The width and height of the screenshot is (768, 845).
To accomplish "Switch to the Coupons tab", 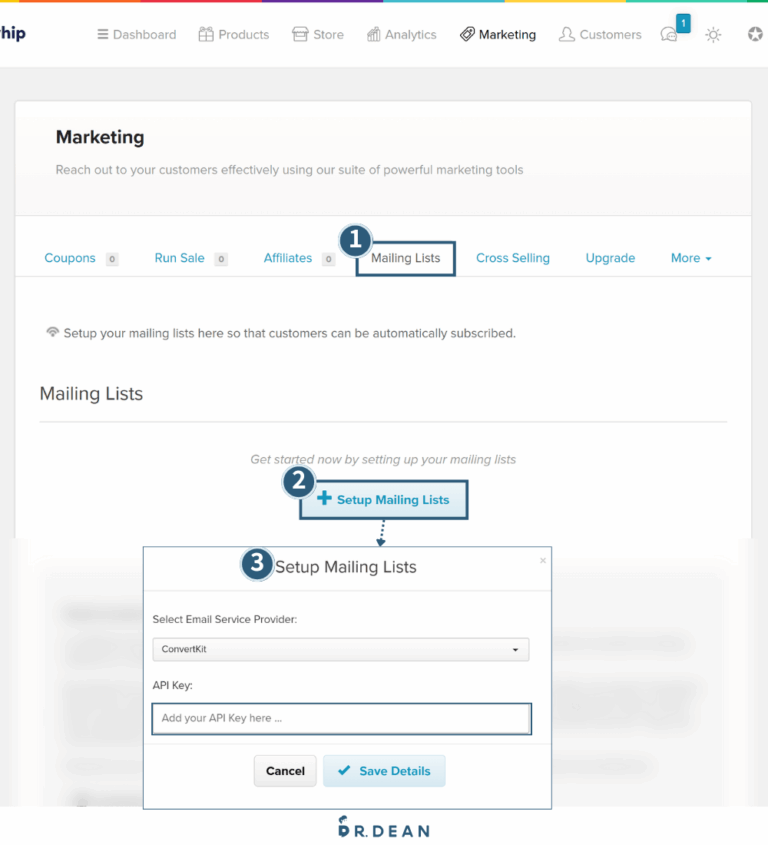I will (70, 258).
